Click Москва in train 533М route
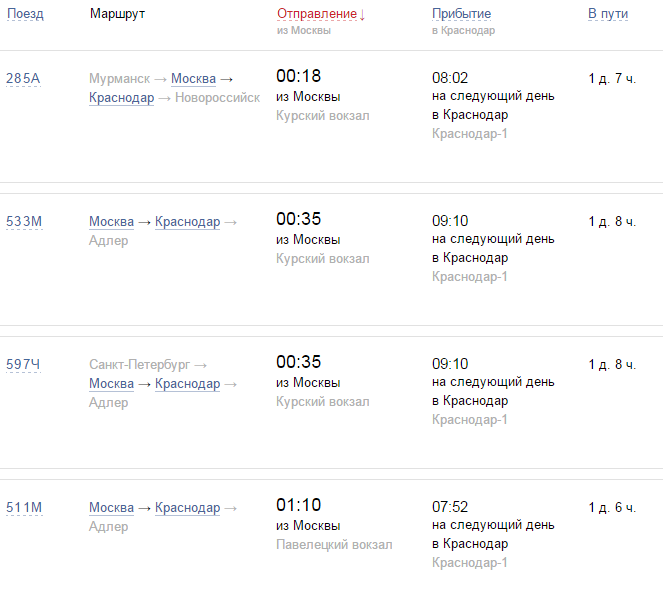The height and width of the screenshot is (594, 663). click(111, 221)
